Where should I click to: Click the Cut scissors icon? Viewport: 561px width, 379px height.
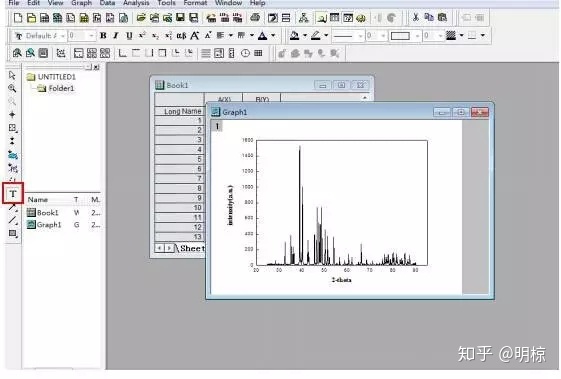click(415, 17)
